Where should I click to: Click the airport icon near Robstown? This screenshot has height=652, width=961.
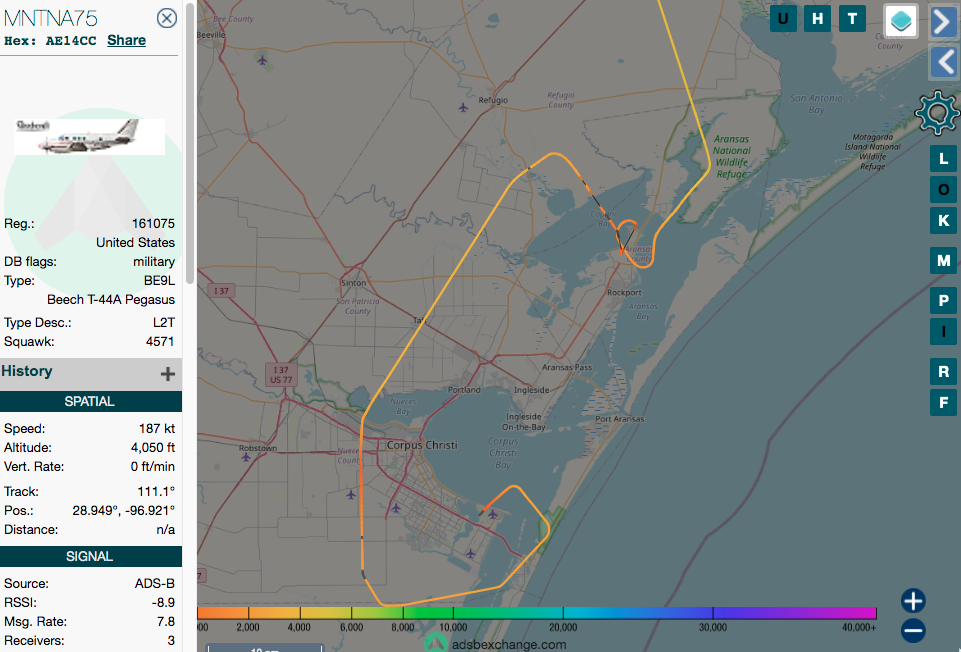[246, 457]
